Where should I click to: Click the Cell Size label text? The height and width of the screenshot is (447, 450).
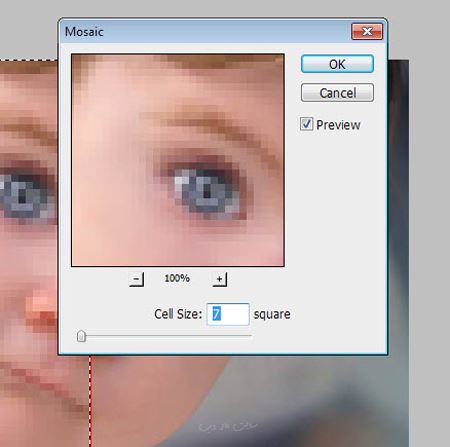[x=178, y=314]
